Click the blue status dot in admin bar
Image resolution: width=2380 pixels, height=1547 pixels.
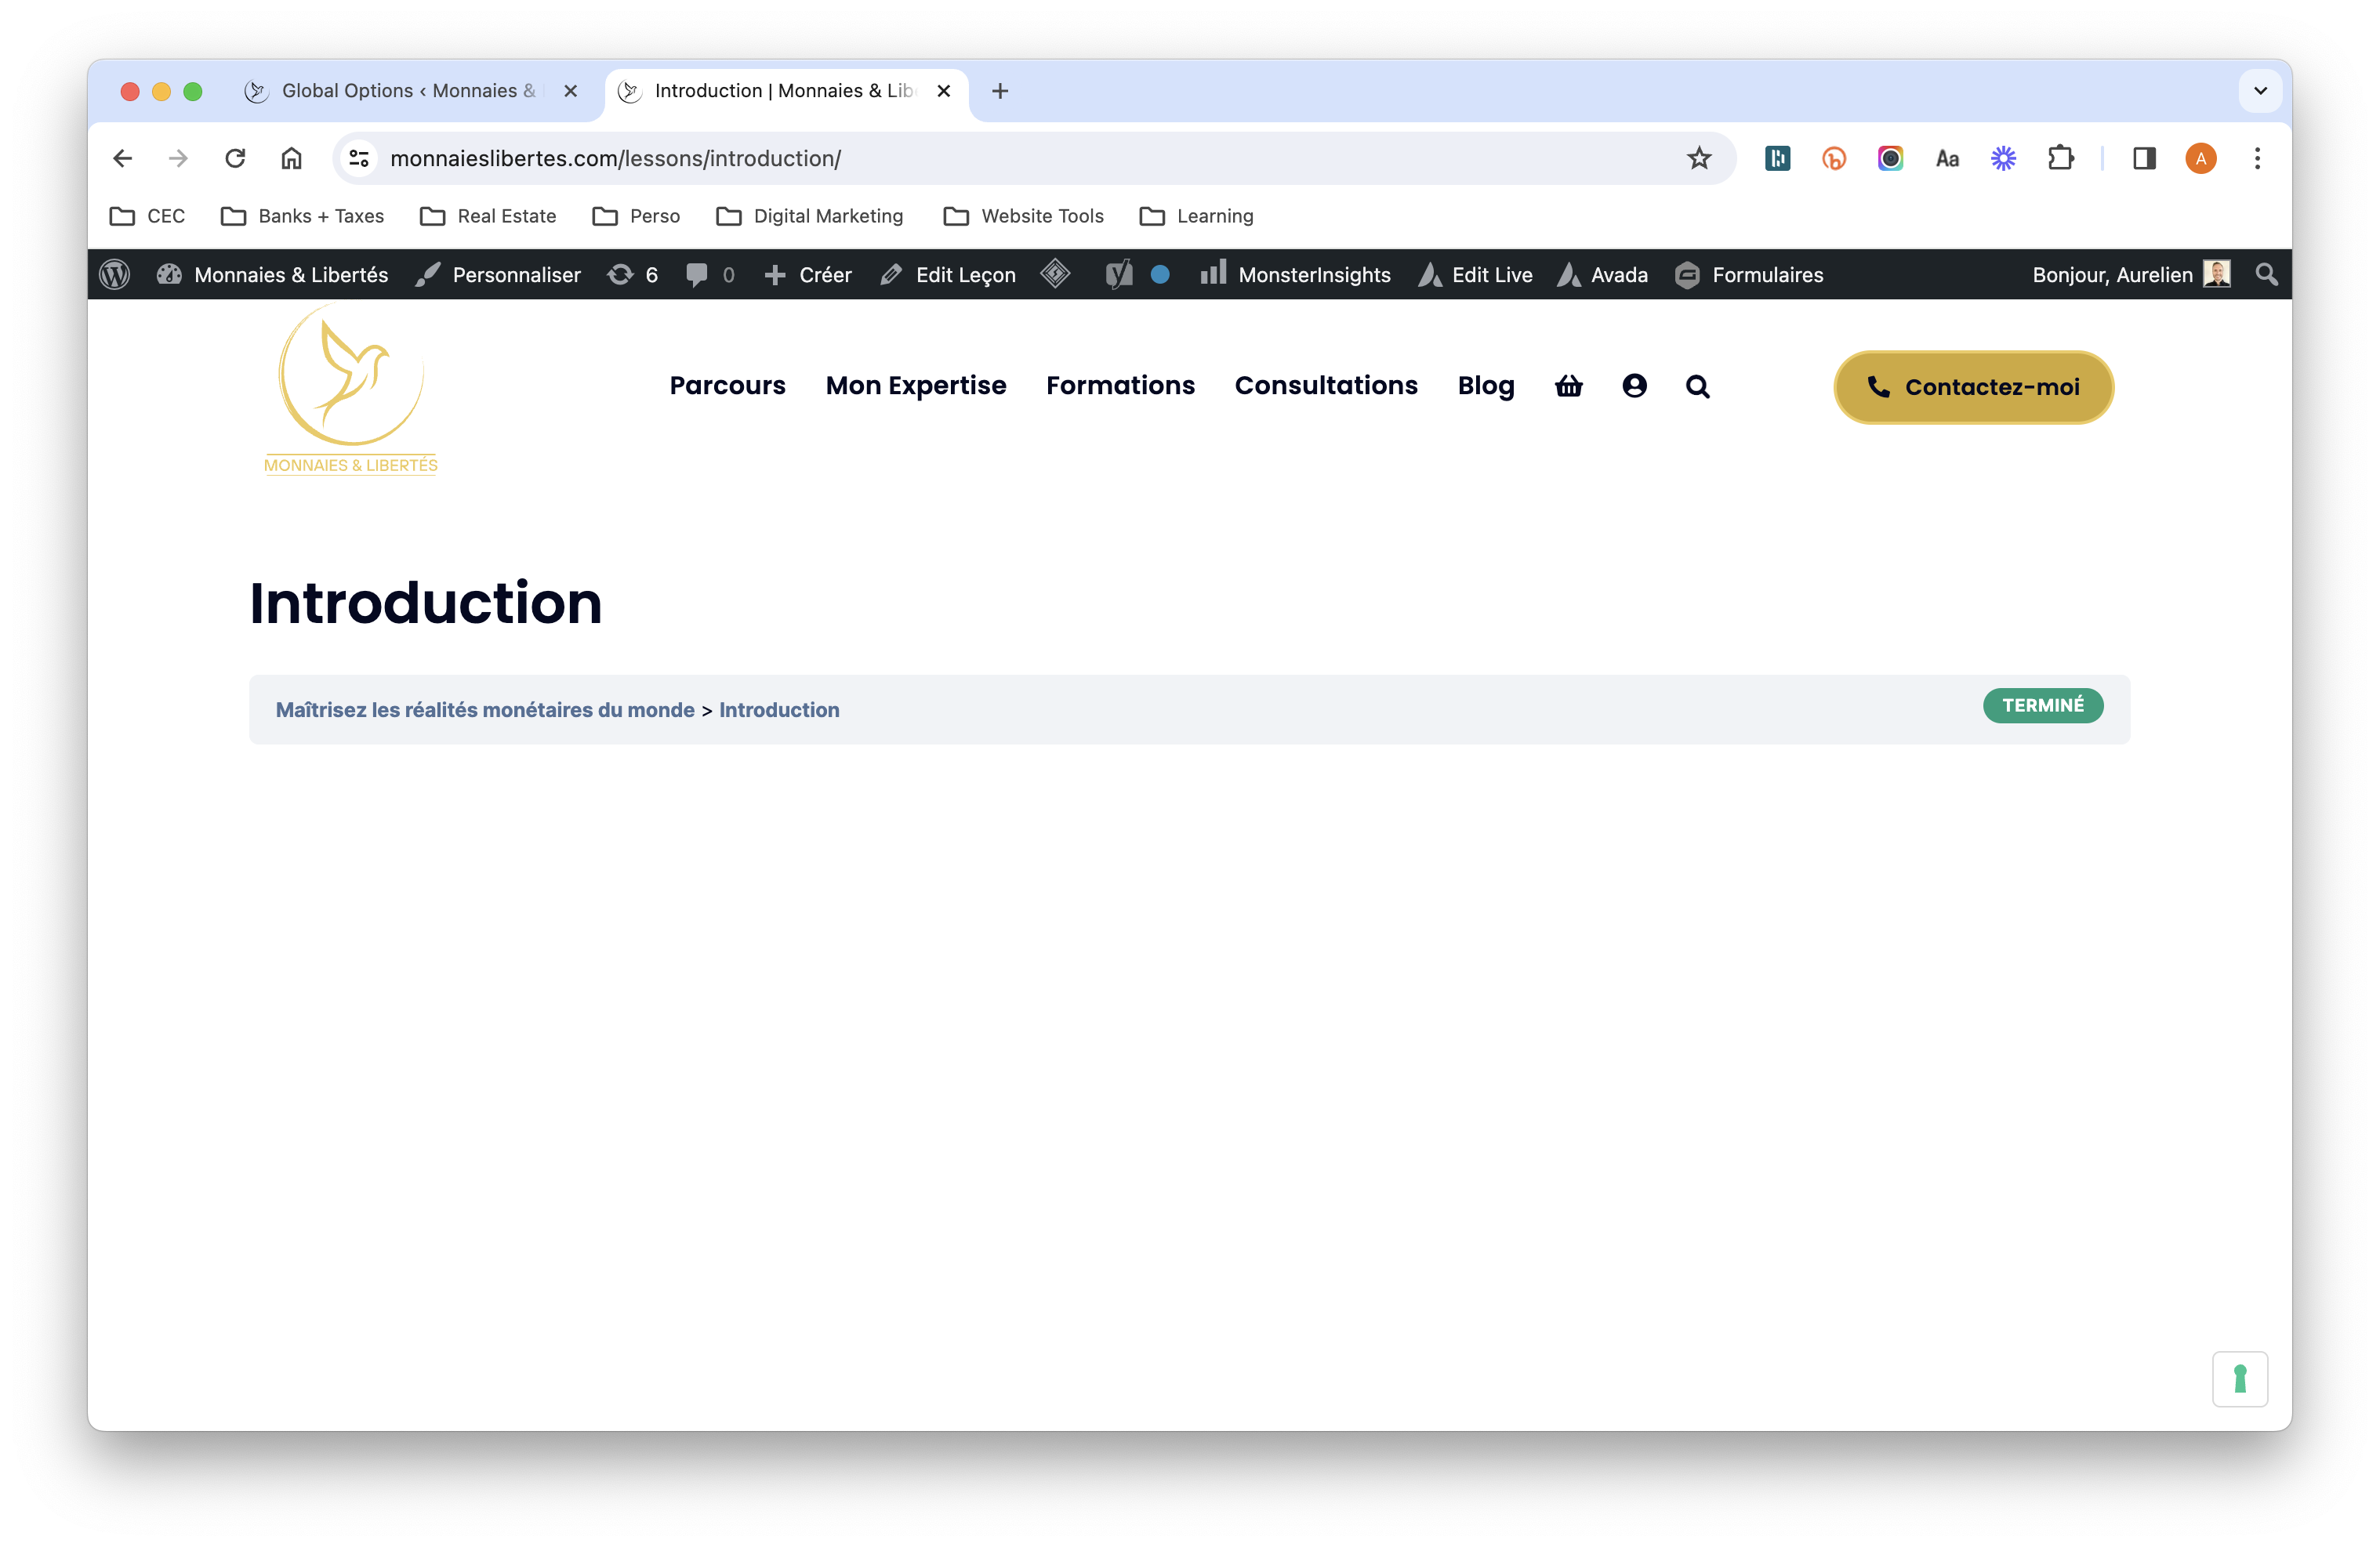(x=1160, y=274)
